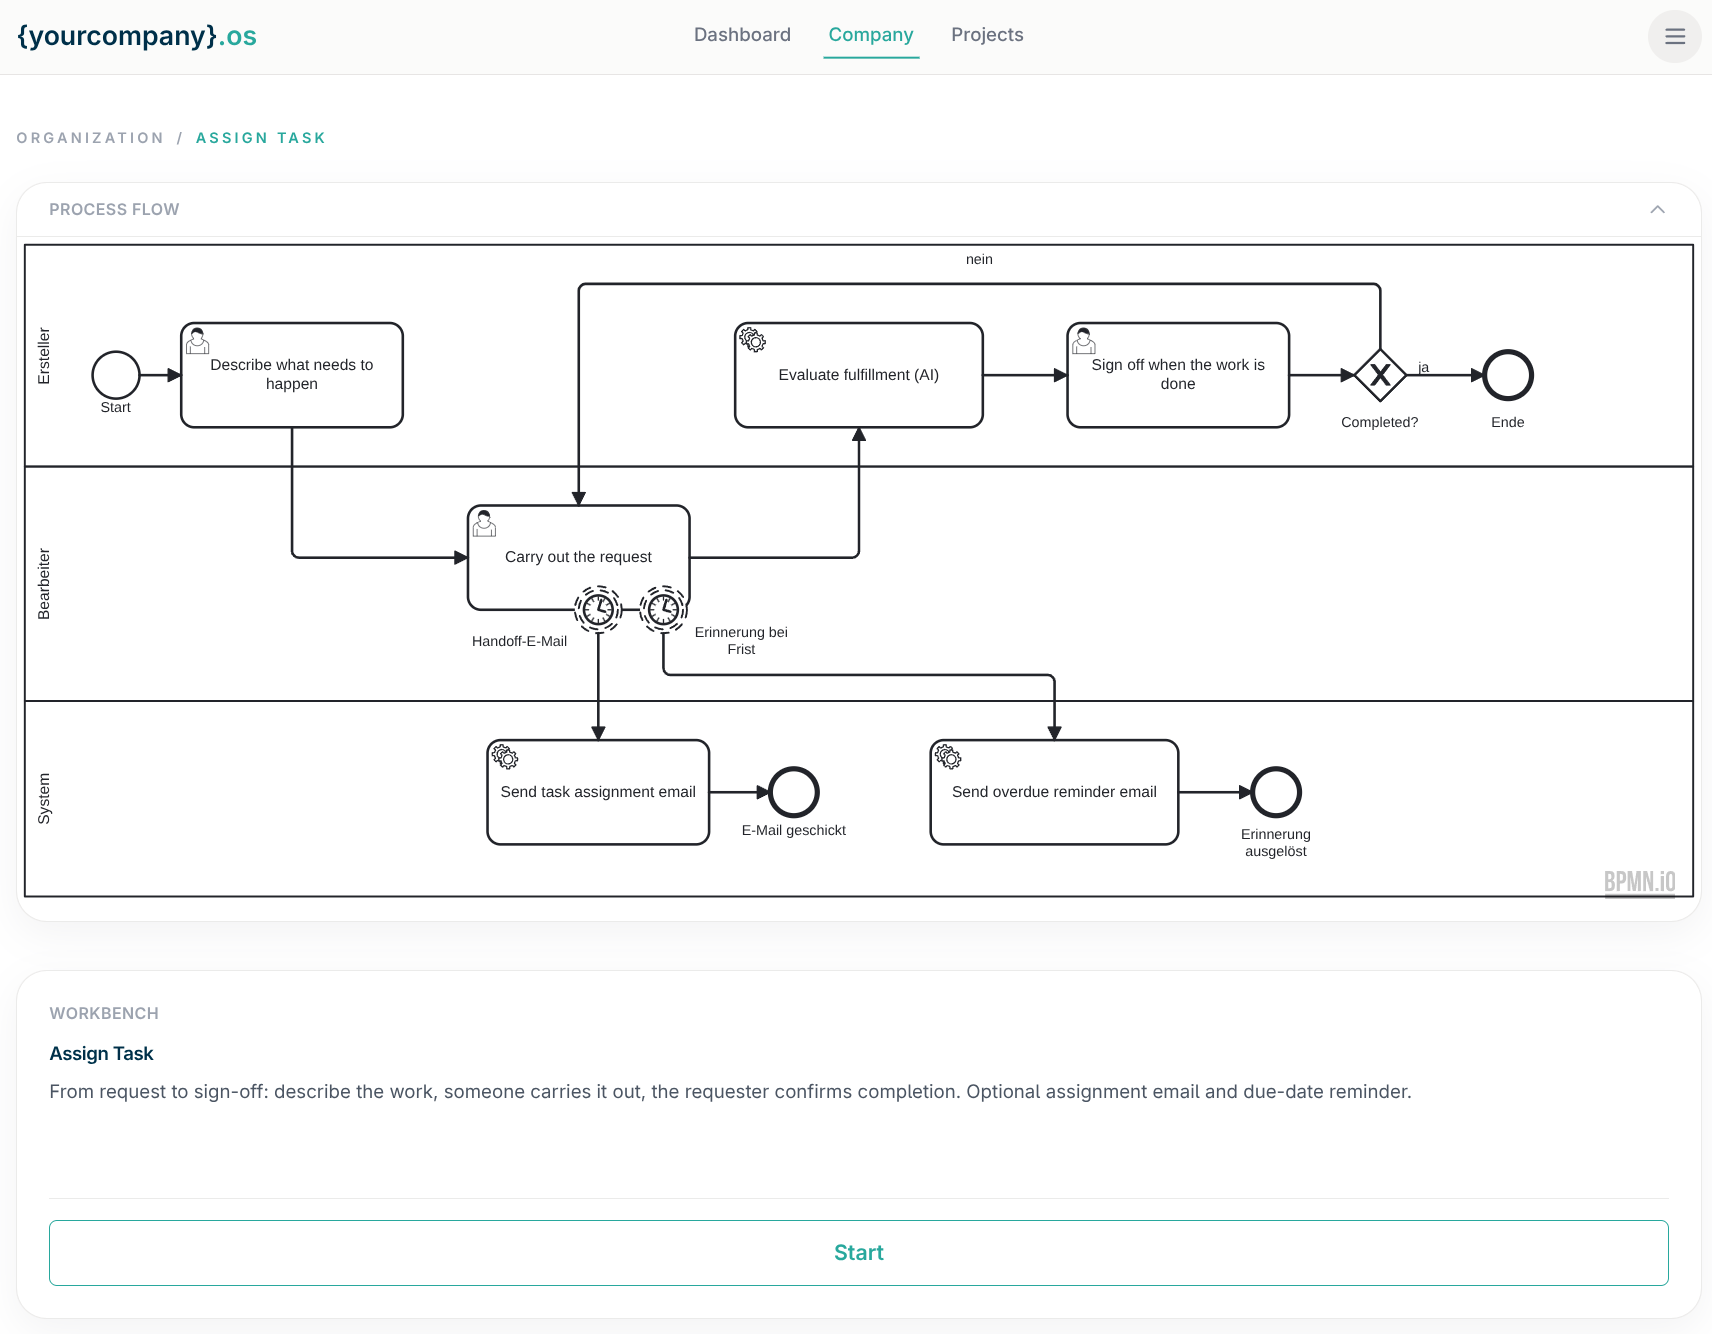Click gear icon on Send task assignment email
1712x1334 pixels.
coord(505,757)
